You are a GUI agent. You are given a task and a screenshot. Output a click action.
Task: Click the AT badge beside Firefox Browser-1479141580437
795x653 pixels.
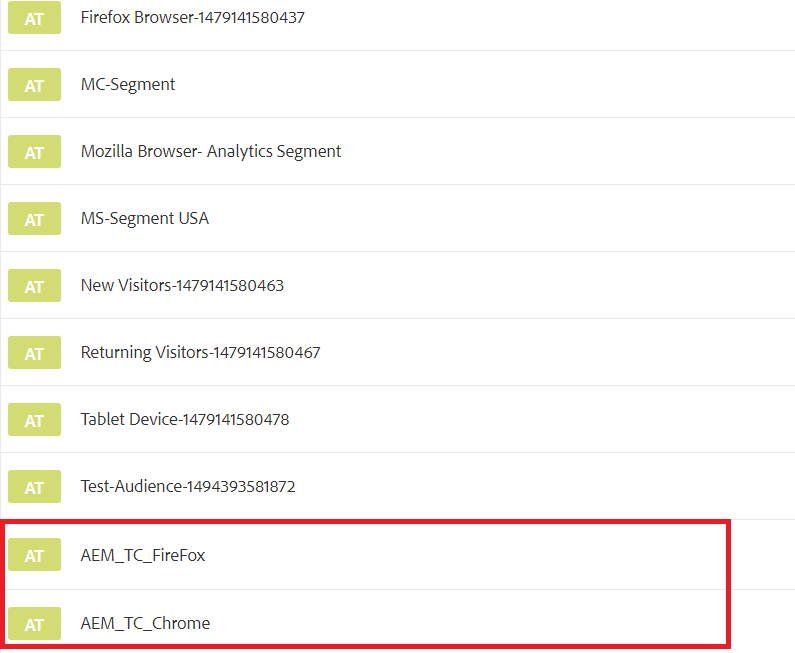click(34, 18)
